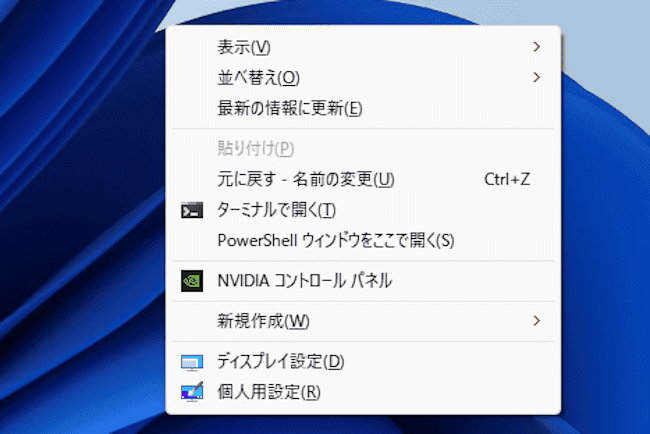The image size is (650, 434).
Task: Open the 新規作成(W) menu entry
Action: pos(363,321)
